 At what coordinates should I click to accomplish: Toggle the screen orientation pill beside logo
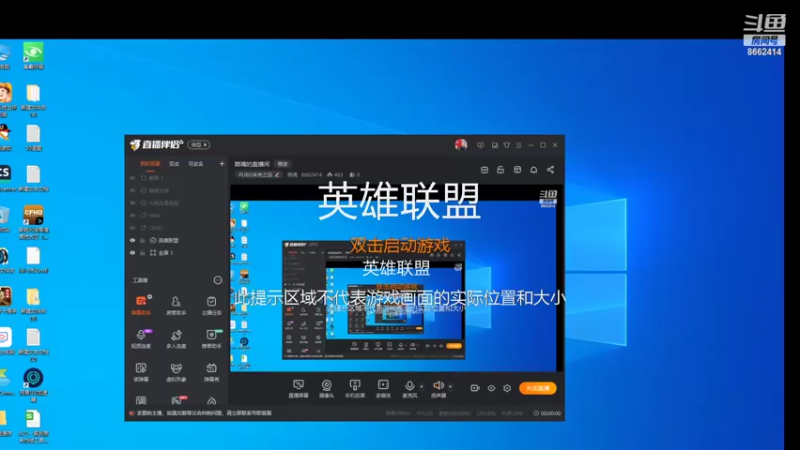coord(198,145)
